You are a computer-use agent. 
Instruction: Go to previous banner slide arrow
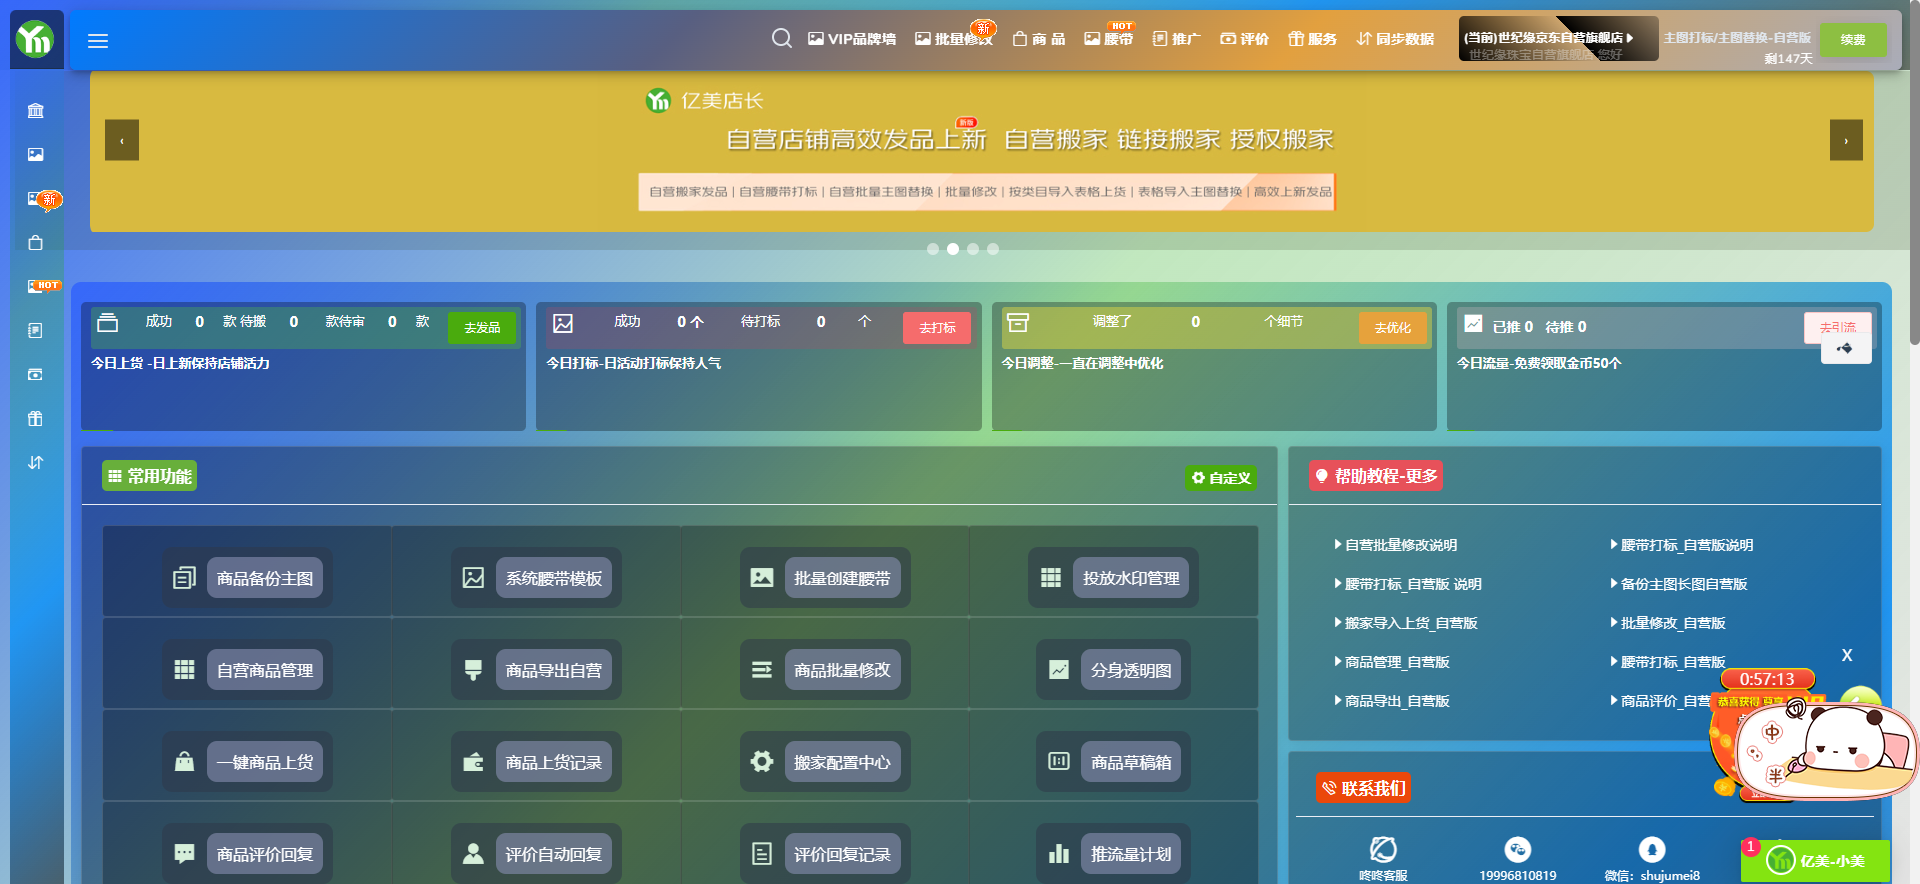(x=122, y=141)
